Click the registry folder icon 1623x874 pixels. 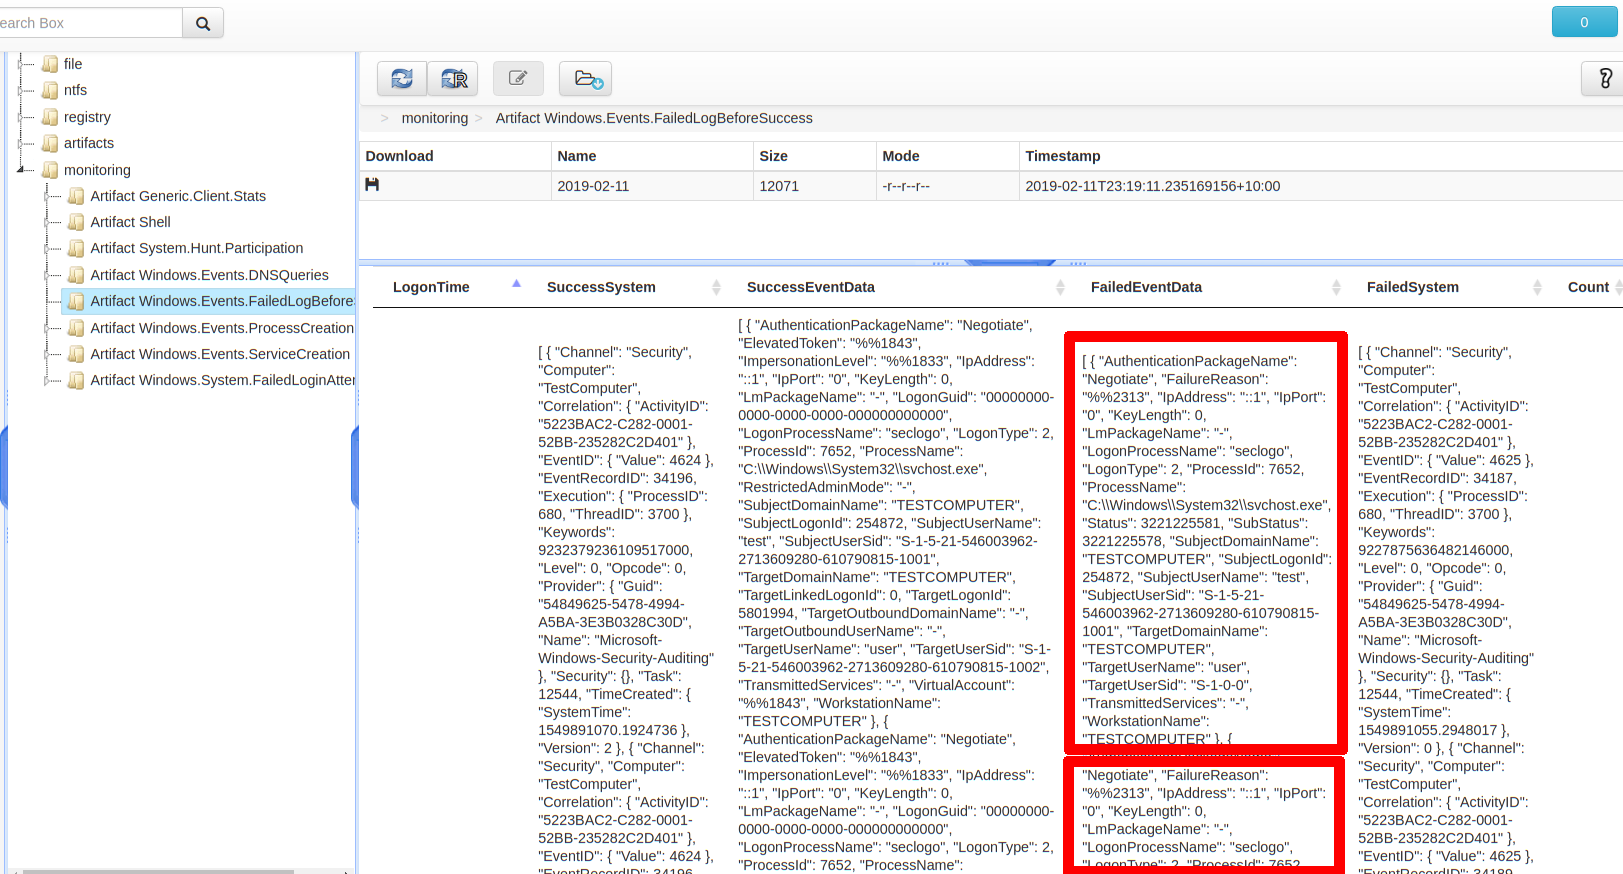50,117
